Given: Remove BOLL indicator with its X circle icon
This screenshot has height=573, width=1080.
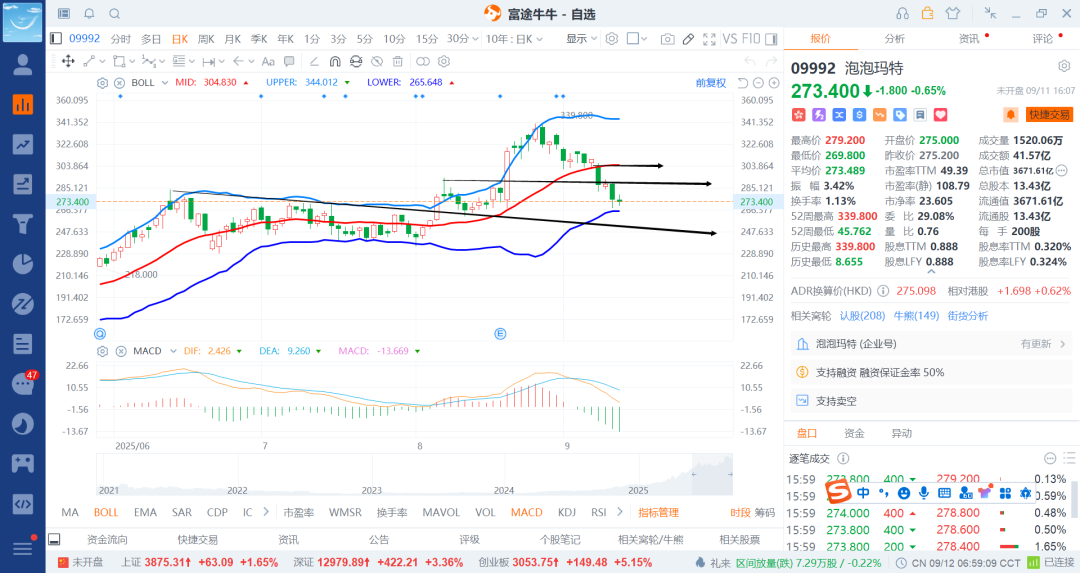Looking at the screenshot, I should [119, 83].
